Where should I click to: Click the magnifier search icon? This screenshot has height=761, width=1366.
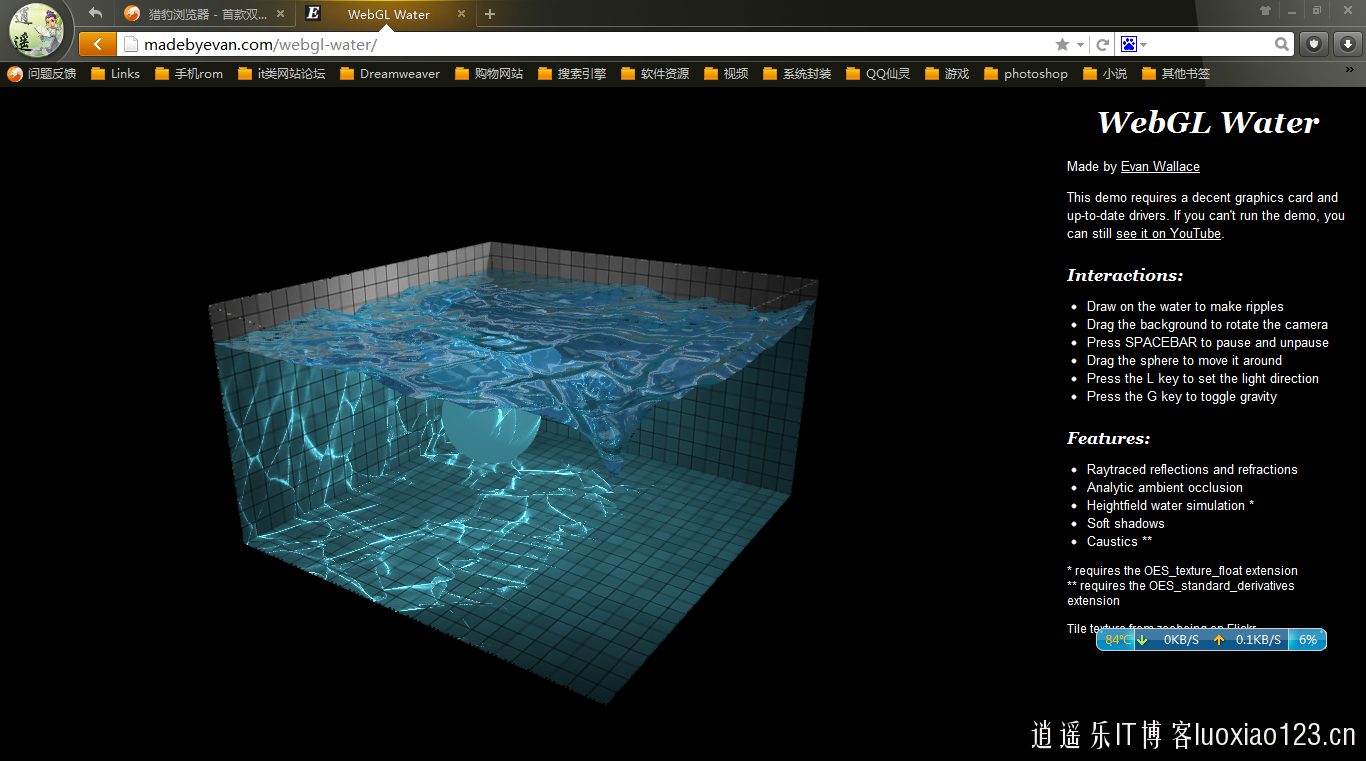click(1282, 44)
